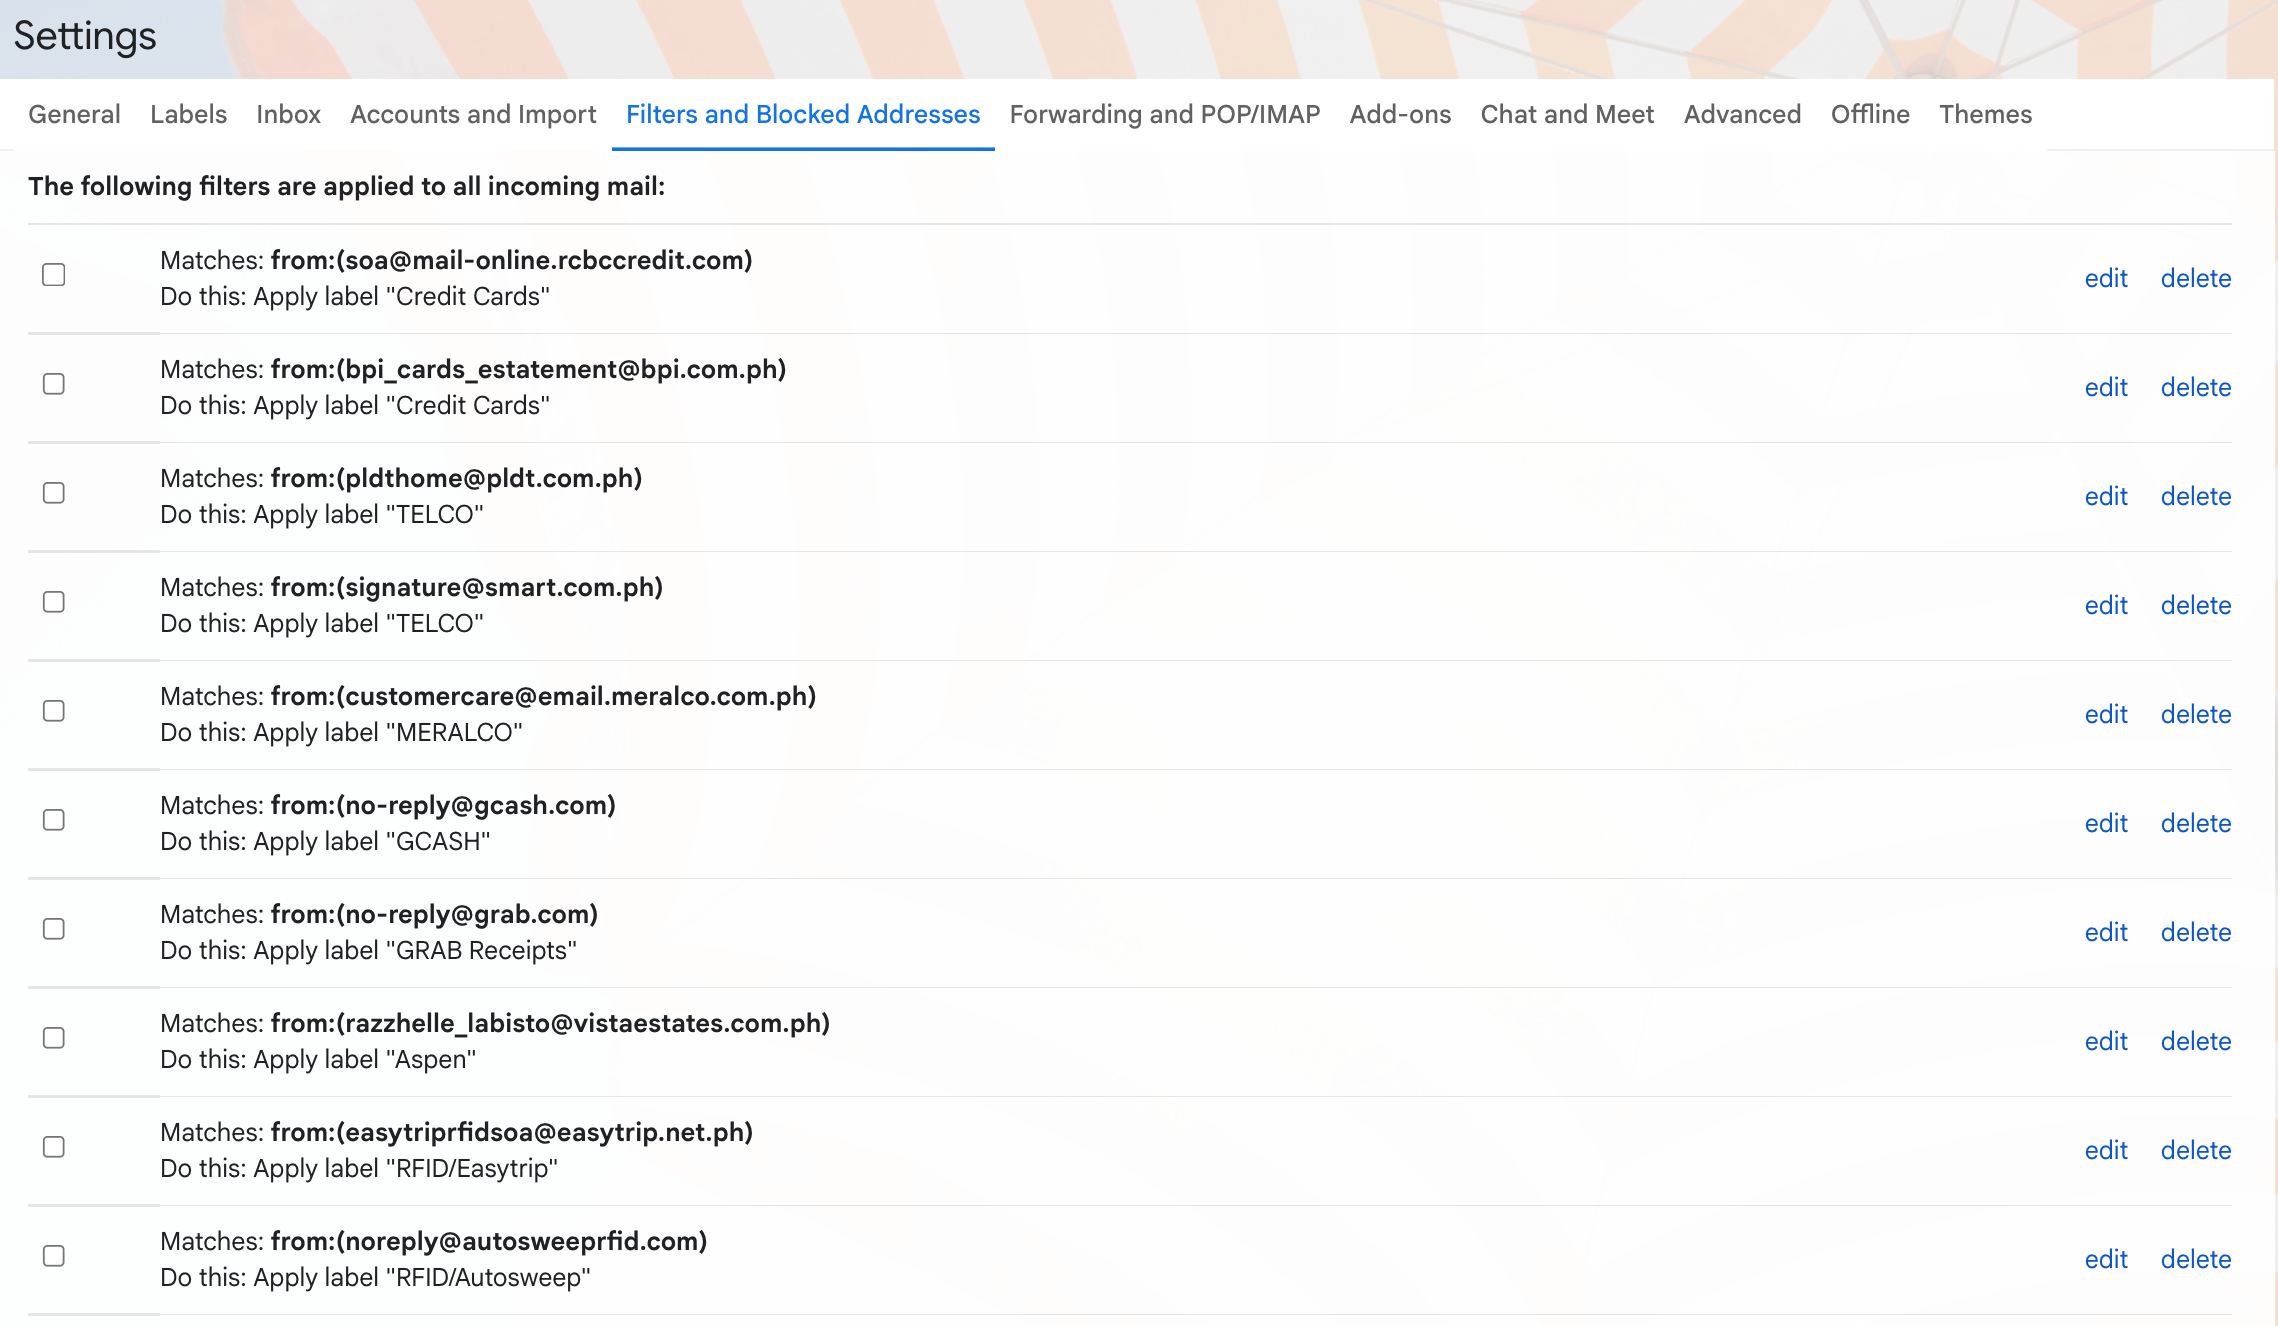The image size is (2278, 1326).
Task: Open the Chat and Meet tab
Action: (x=1567, y=114)
